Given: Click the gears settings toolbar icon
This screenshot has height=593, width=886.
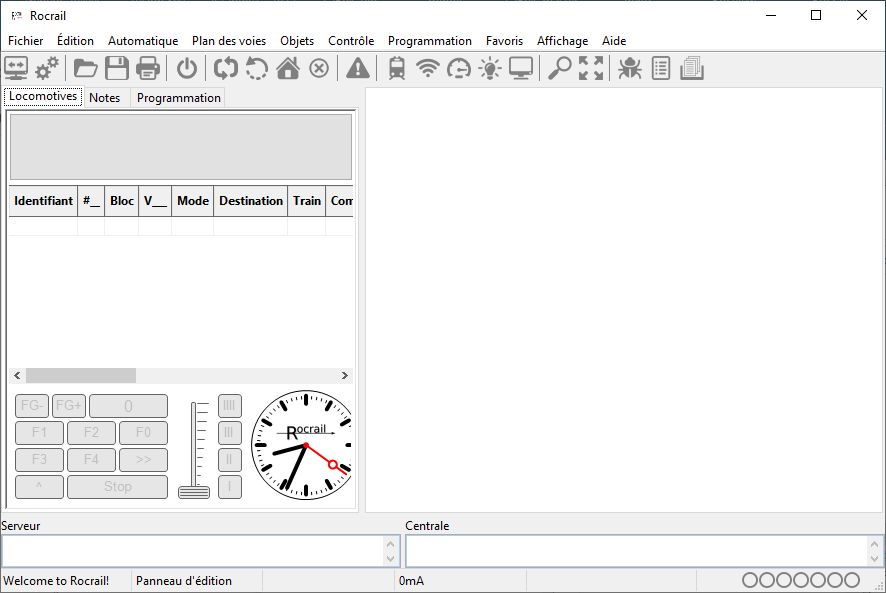Looking at the screenshot, I should [47, 69].
